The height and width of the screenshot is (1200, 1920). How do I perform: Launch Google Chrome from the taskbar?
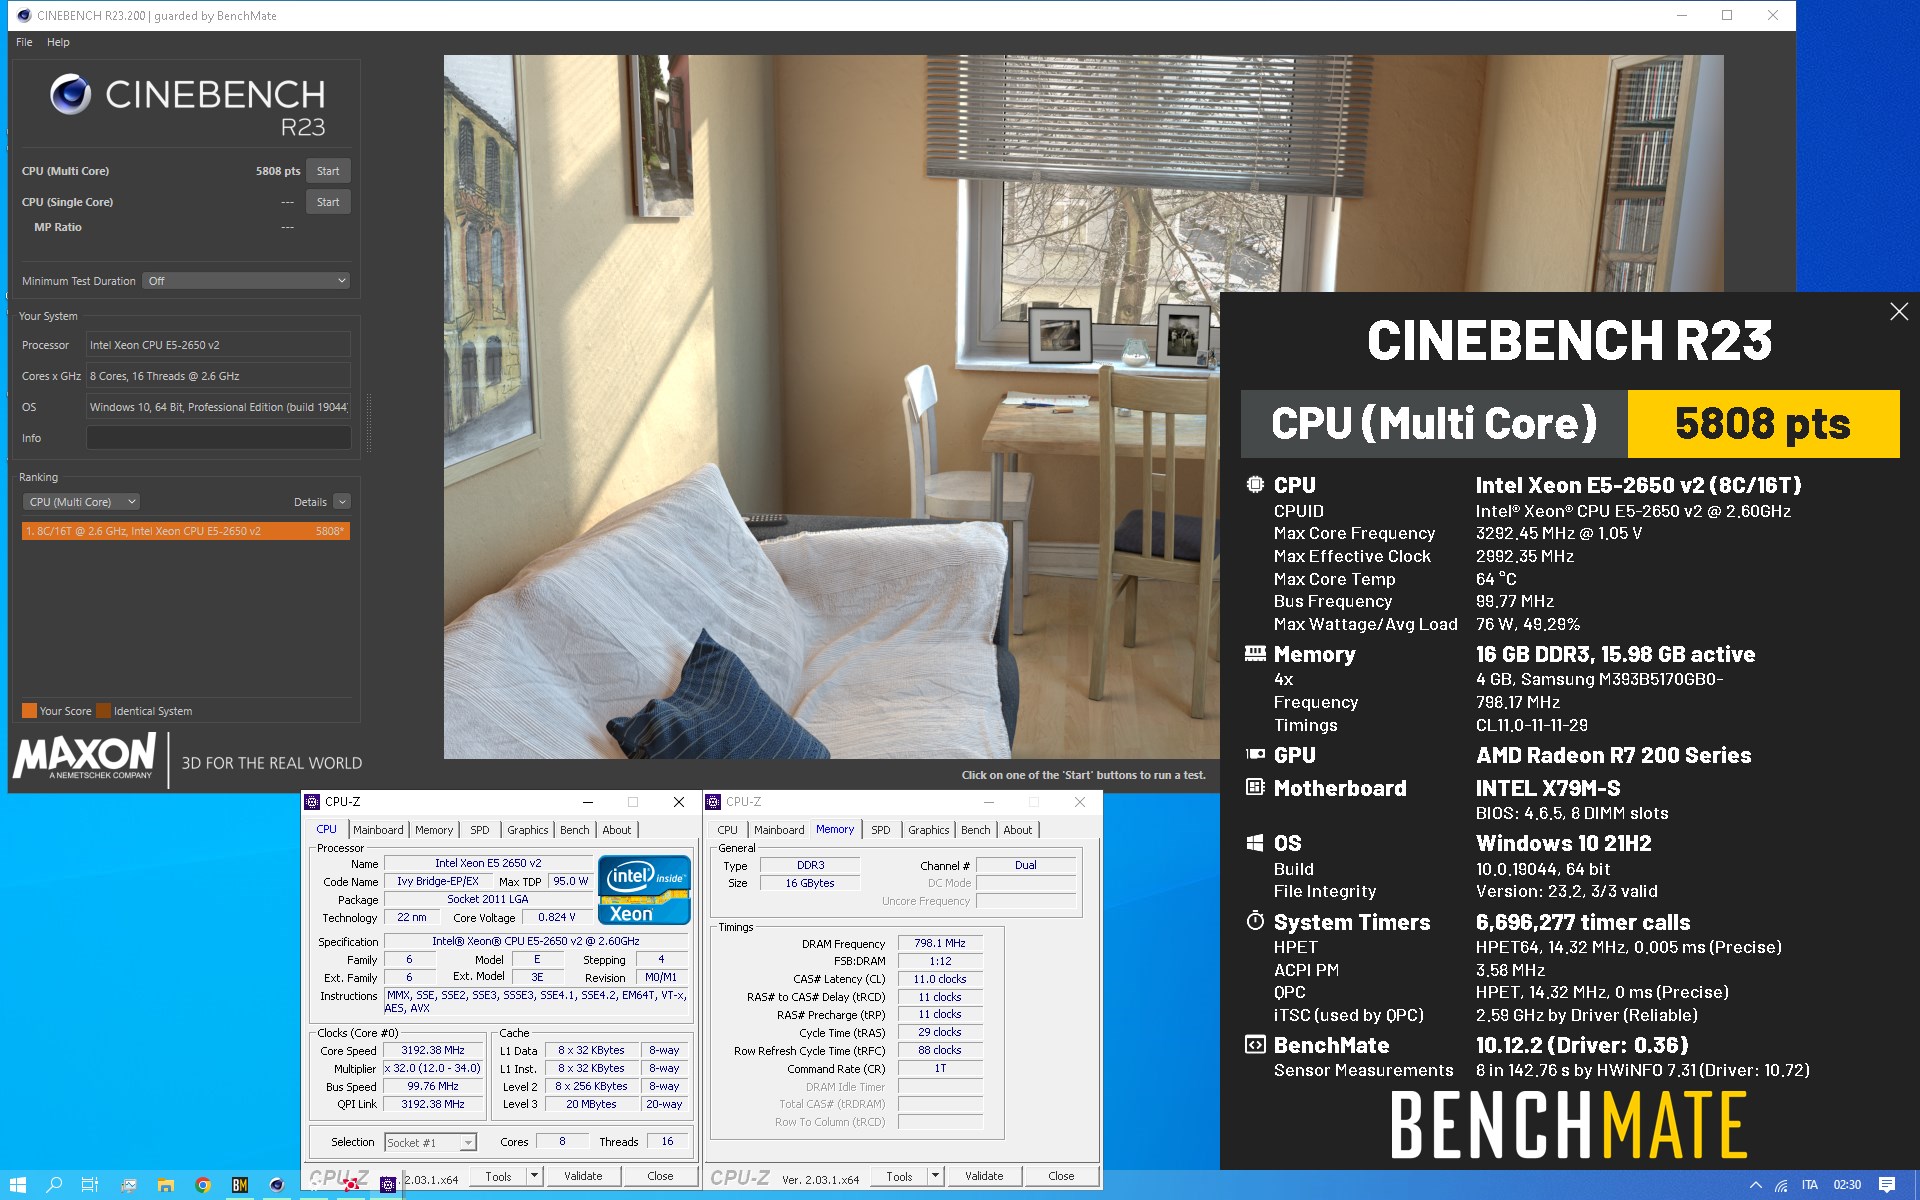tap(203, 1185)
